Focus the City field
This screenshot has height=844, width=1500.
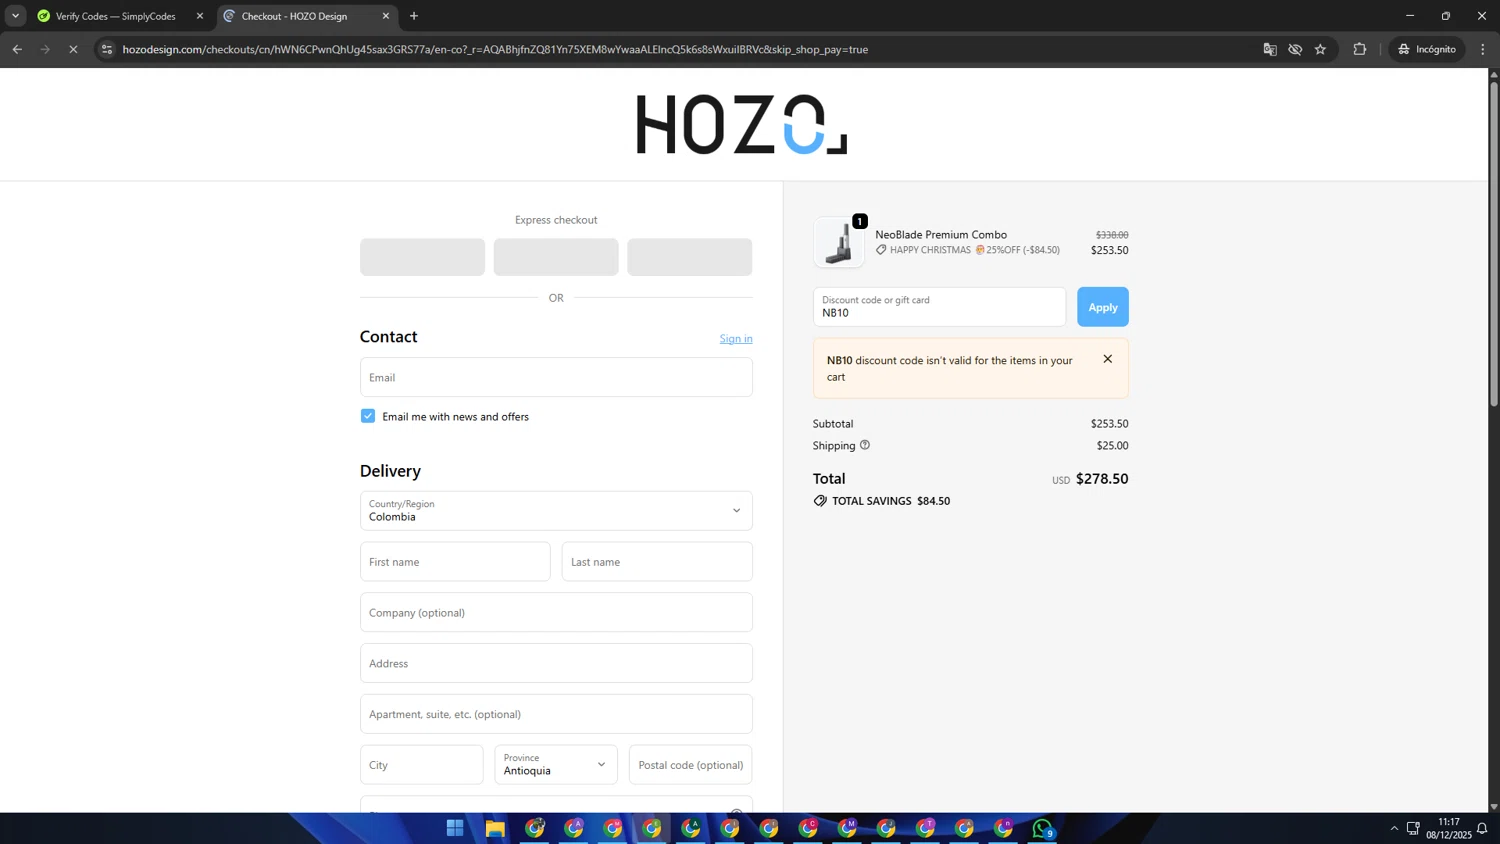tap(422, 765)
